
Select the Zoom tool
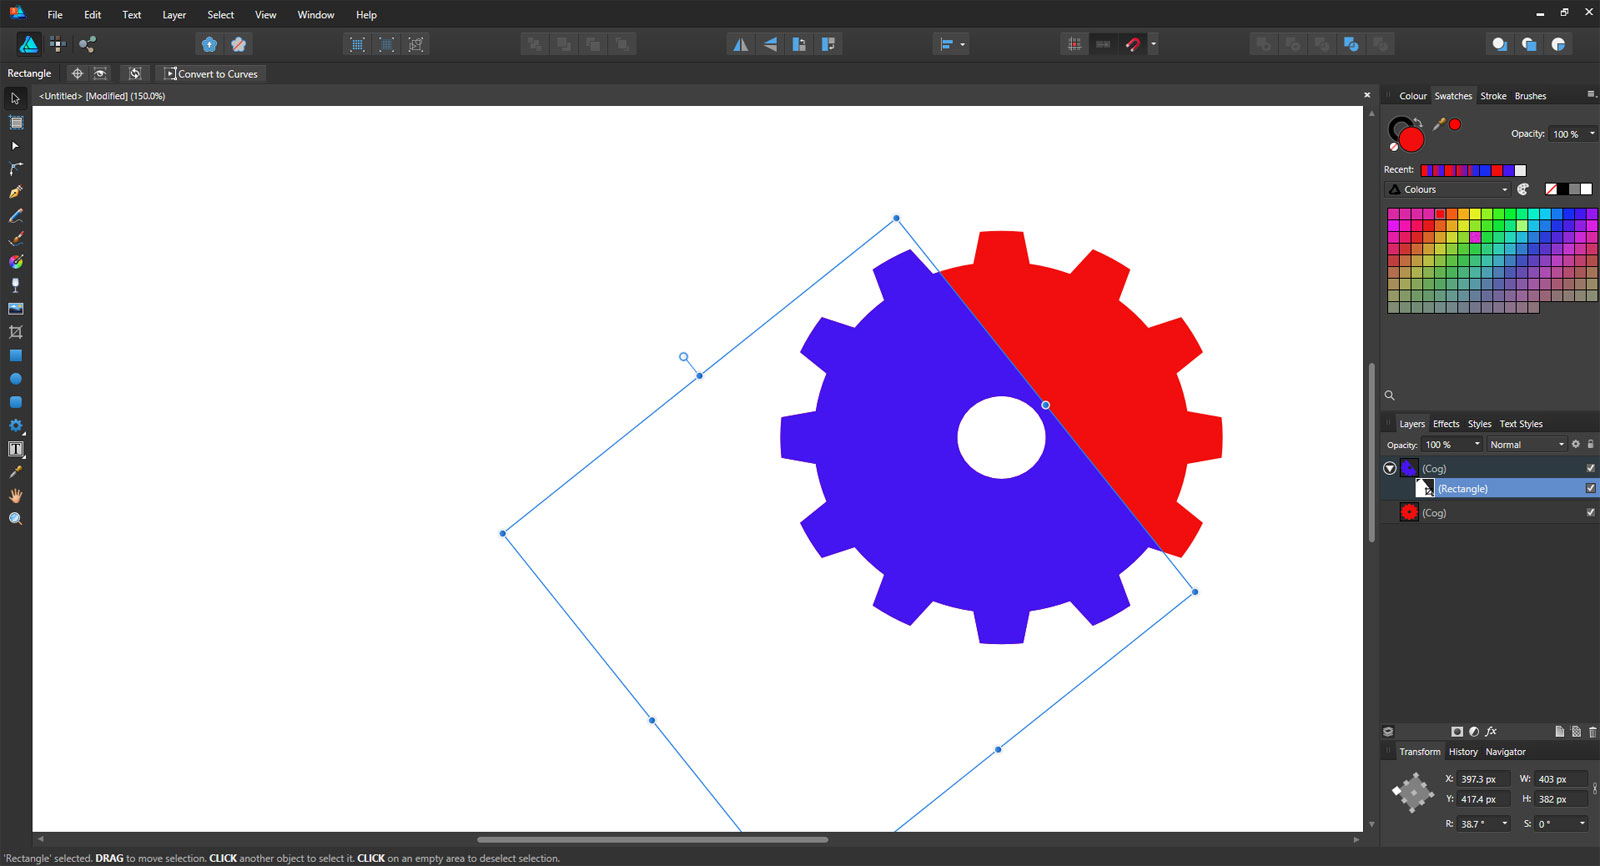click(x=15, y=519)
